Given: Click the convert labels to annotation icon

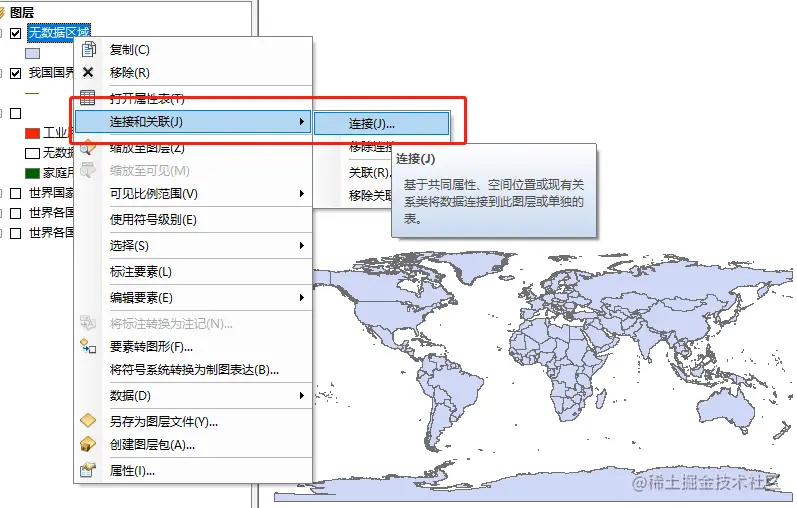Looking at the screenshot, I should 88,323.
